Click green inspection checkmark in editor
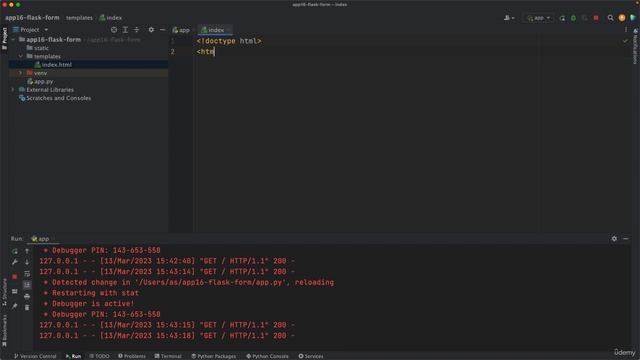Viewport: 640px width, 360px height. (x=625, y=41)
